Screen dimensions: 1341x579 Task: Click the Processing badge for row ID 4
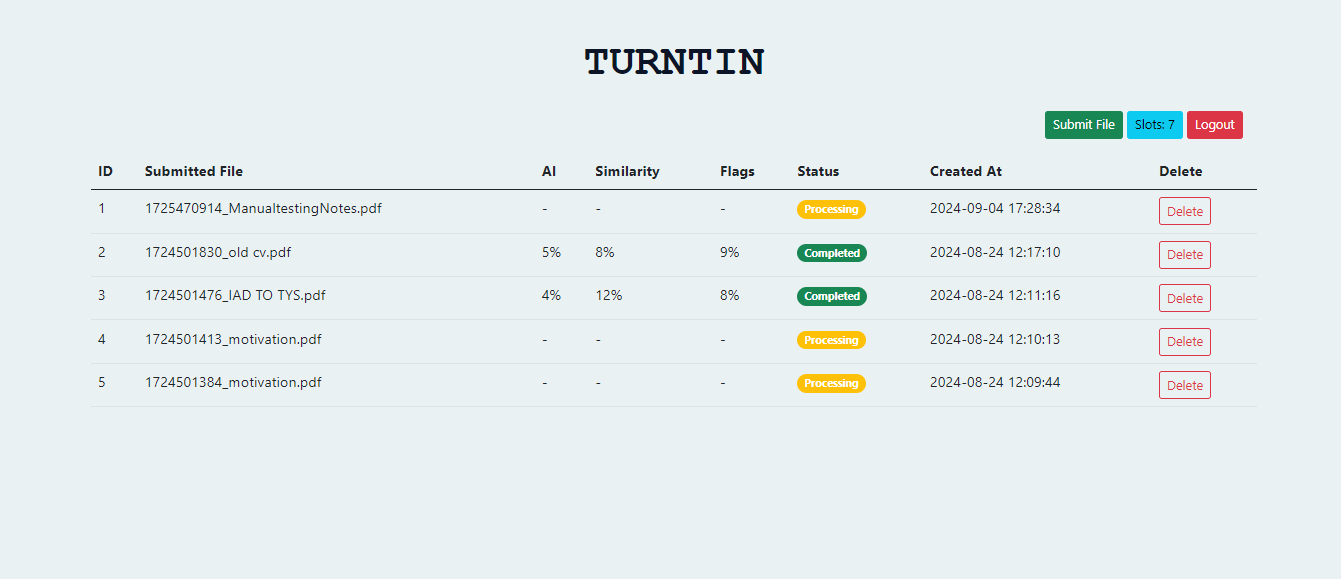click(831, 340)
